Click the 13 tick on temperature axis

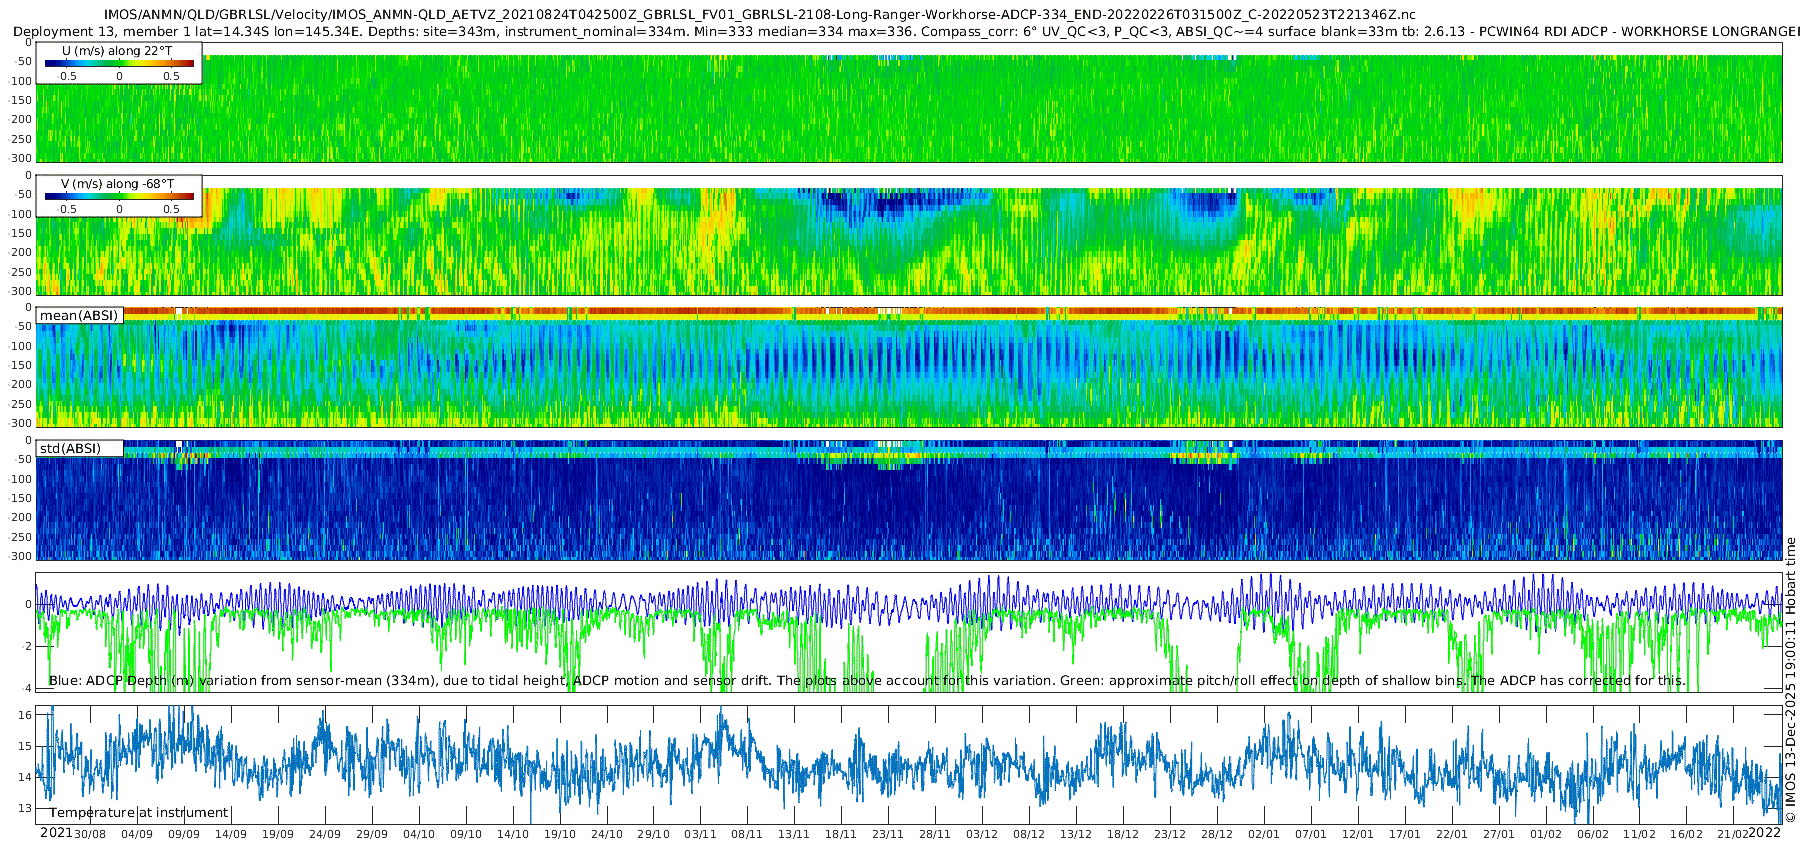[x=26, y=808]
